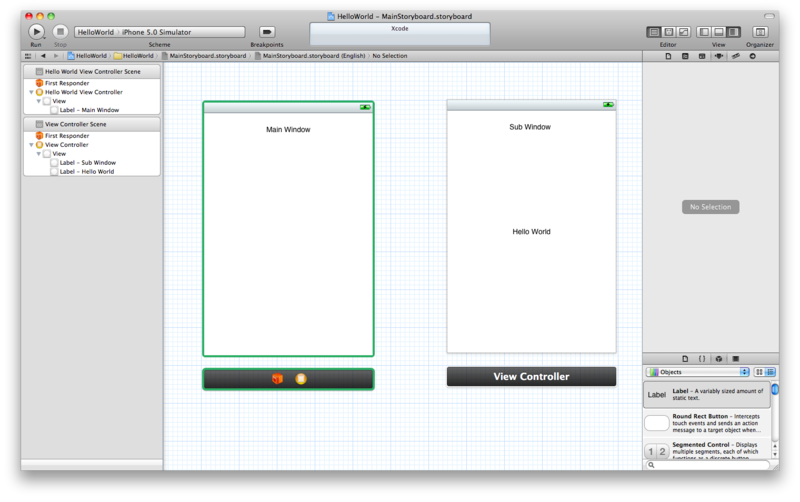Select Round Rect Button in object library
800x502 pixels.
(x=707, y=423)
